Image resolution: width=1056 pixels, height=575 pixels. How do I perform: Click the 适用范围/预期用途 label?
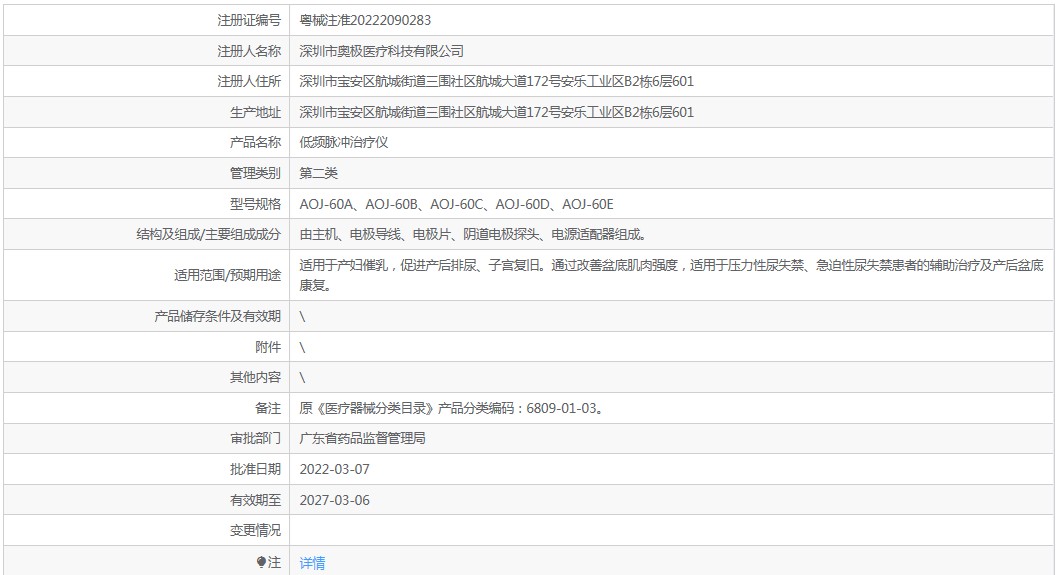point(227,275)
